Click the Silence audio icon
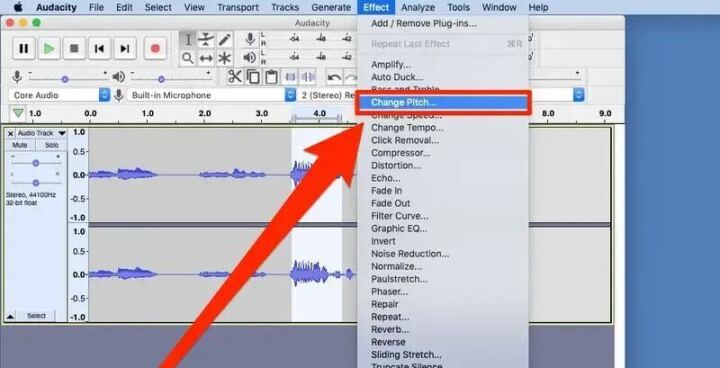This screenshot has height=368, width=720. (308, 77)
